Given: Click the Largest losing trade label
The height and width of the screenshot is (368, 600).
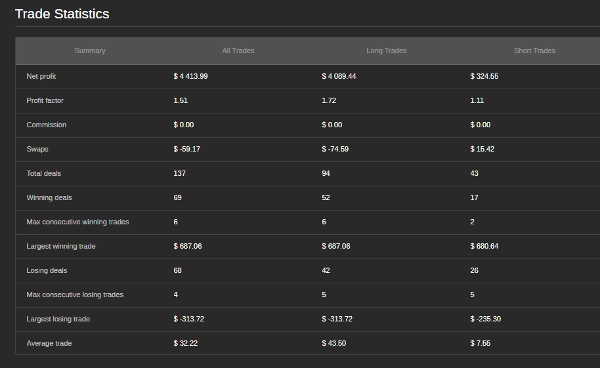Looking at the screenshot, I should [x=58, y=319].
